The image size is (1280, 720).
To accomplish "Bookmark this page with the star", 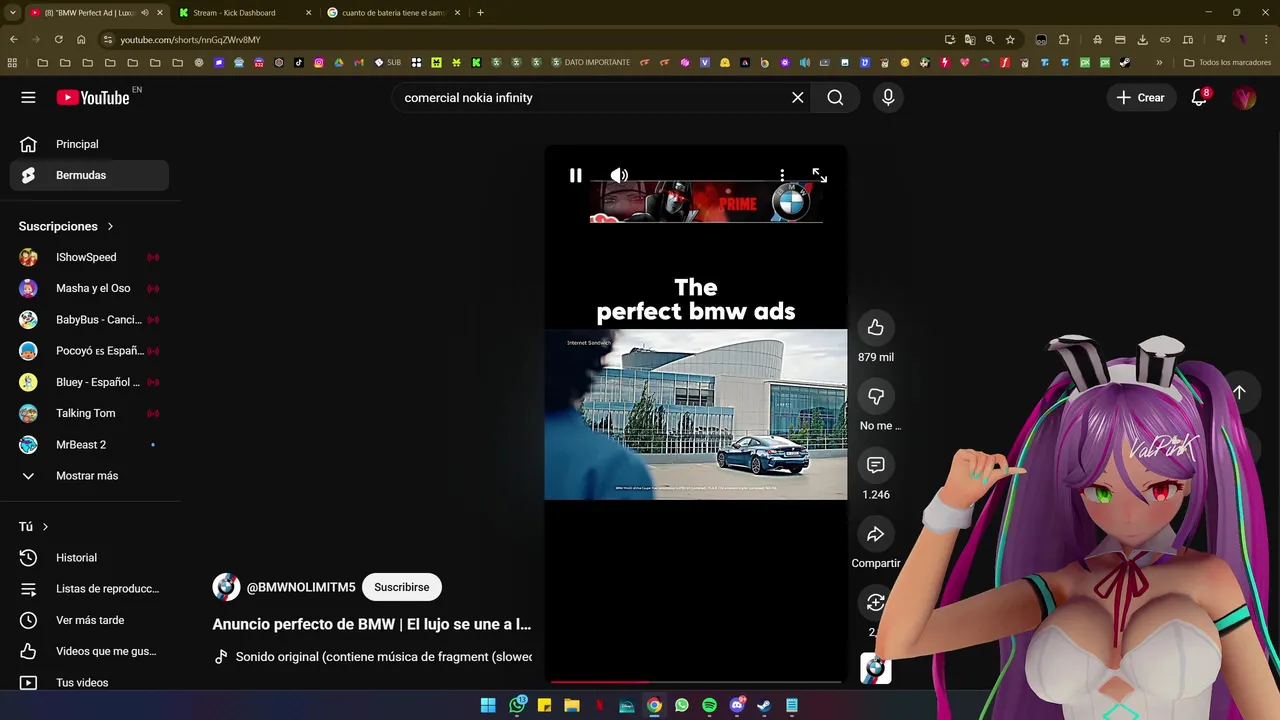I will (x=1010, y=39).
